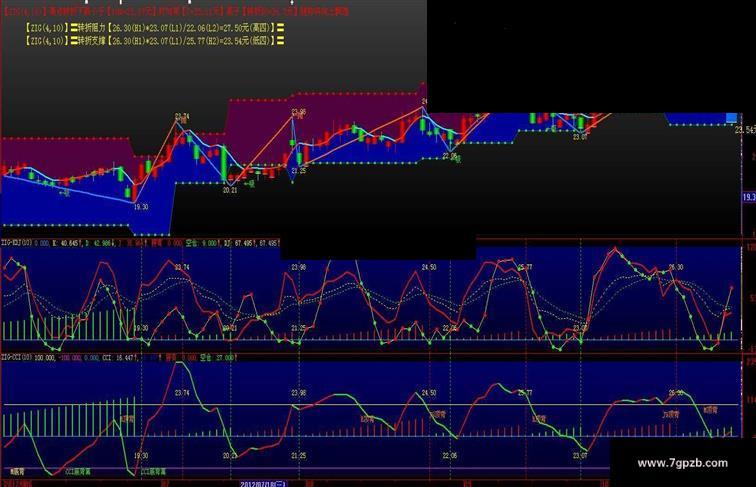The height and width of the screenshot is (487, 756).
Task: Select the 26.30 label in the KDJ panel
Action: coord(676,267)
